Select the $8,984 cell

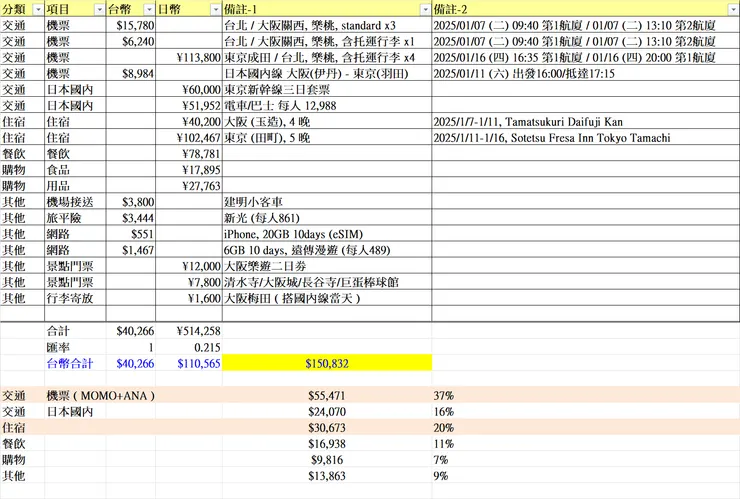click(x=131, y=74)
